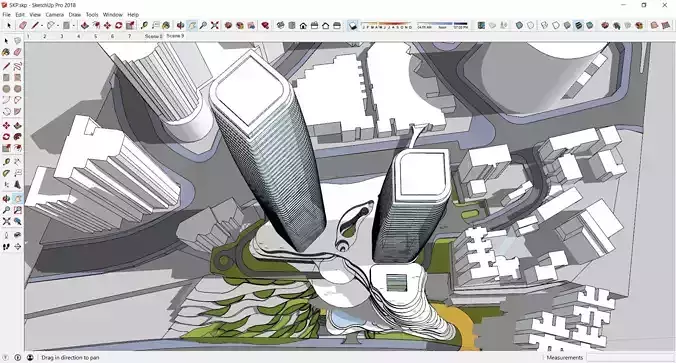Screen dimensions: 676x363
Task: Toggle Back Edges face style
Action: (531, 25)
